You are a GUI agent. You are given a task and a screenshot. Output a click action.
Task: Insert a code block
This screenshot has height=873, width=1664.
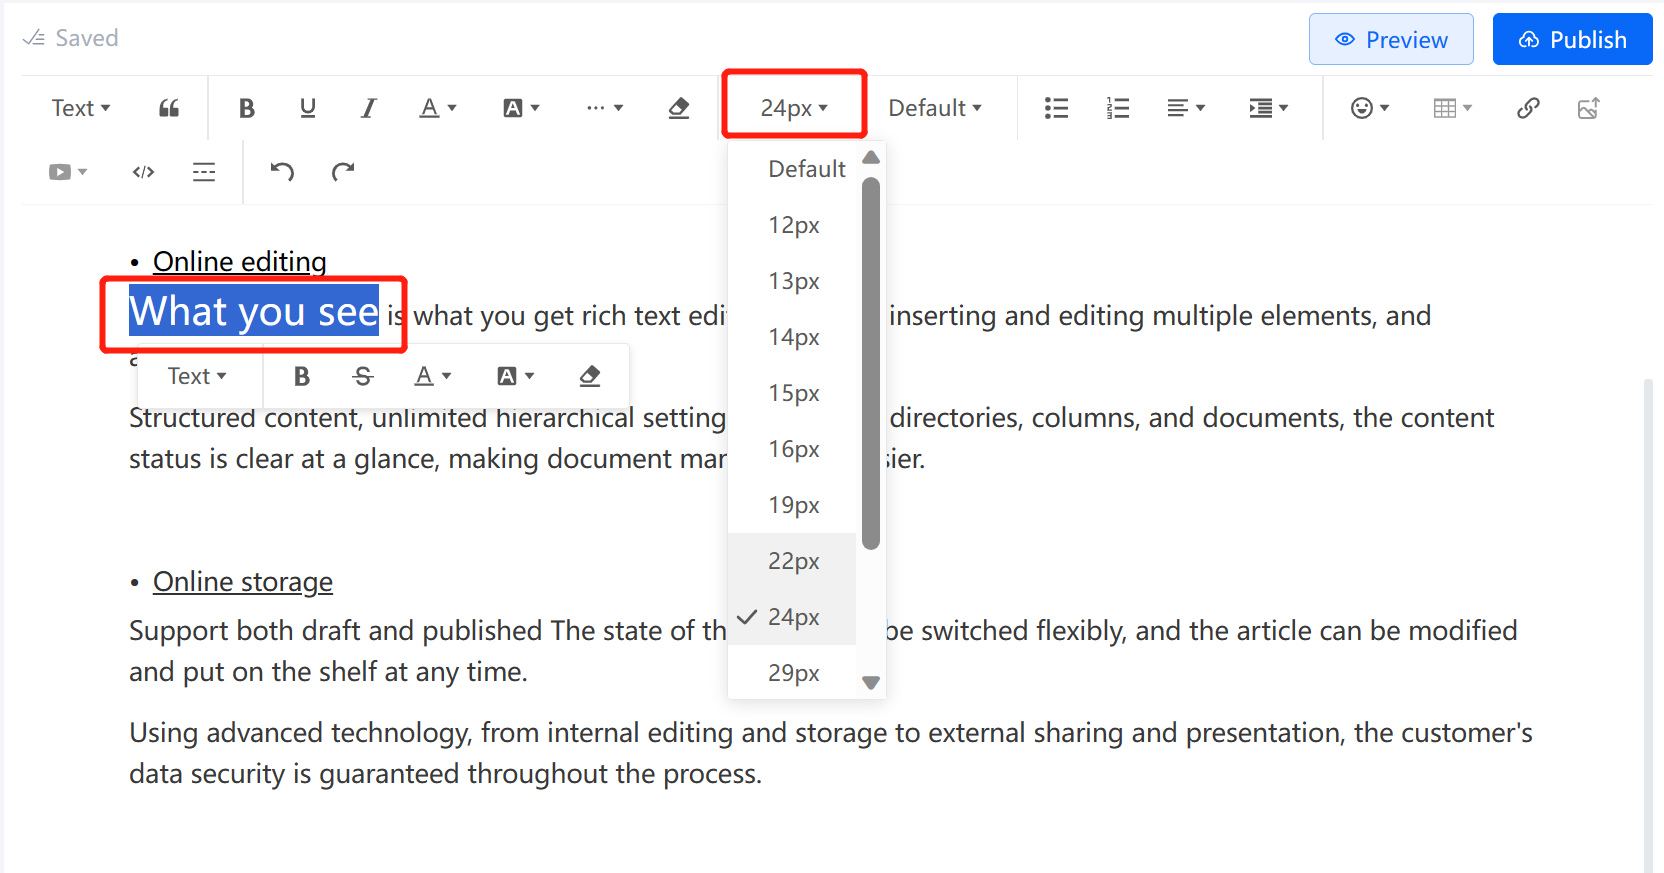(x=143, y=172)
